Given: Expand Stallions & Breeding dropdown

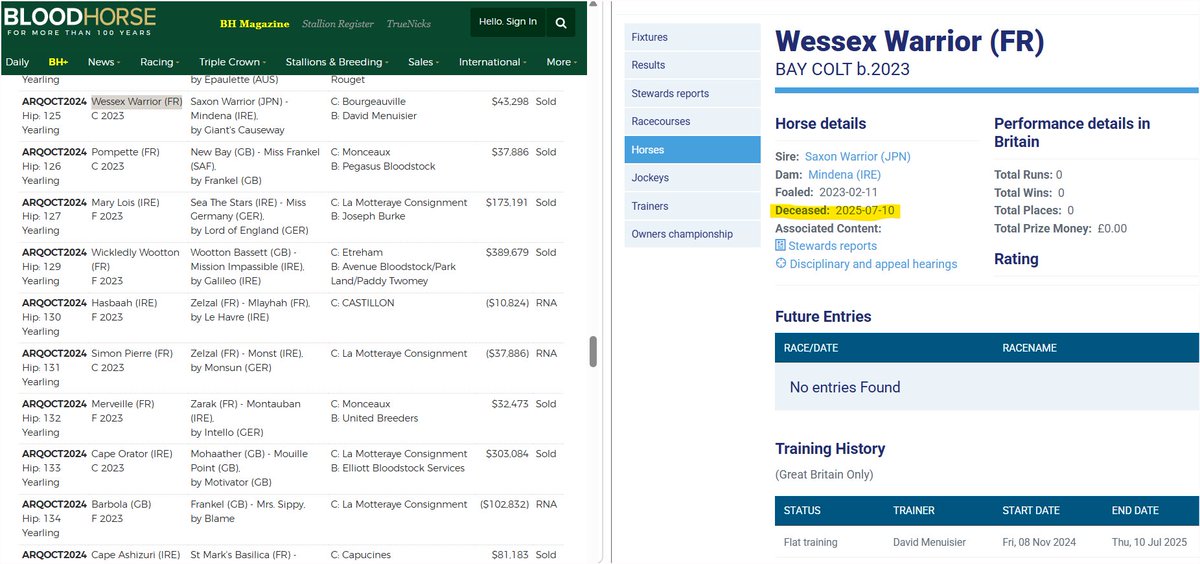Looking at the screenshot, I should point(338,62).
